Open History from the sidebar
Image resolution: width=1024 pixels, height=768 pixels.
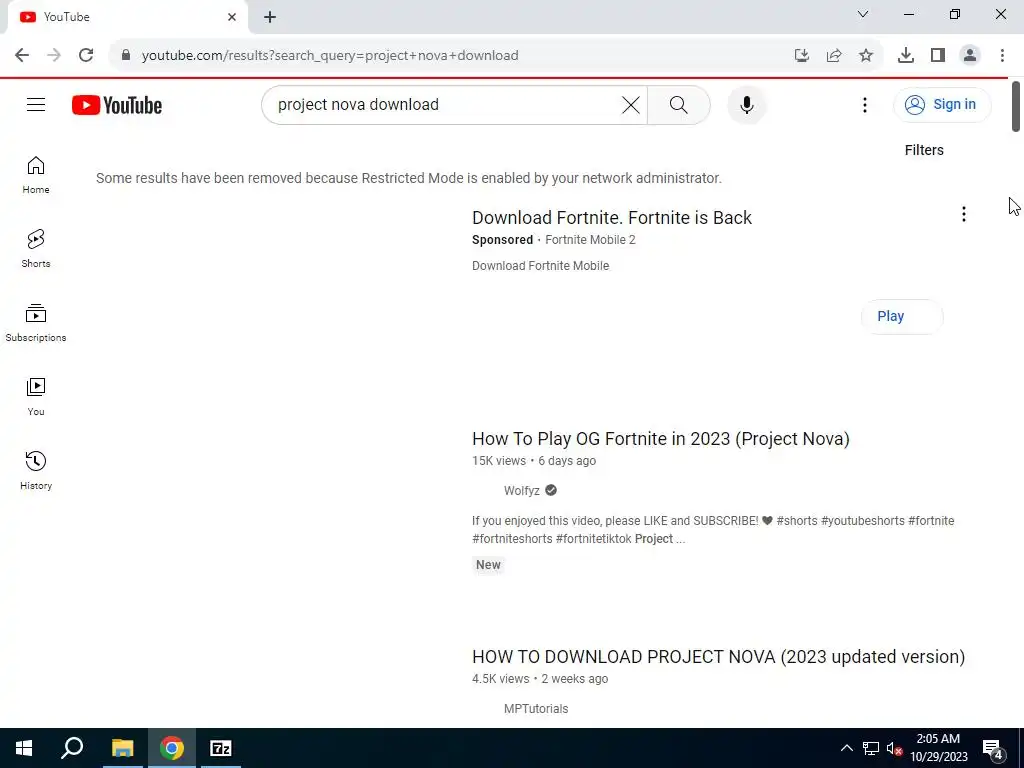[36, 470]
